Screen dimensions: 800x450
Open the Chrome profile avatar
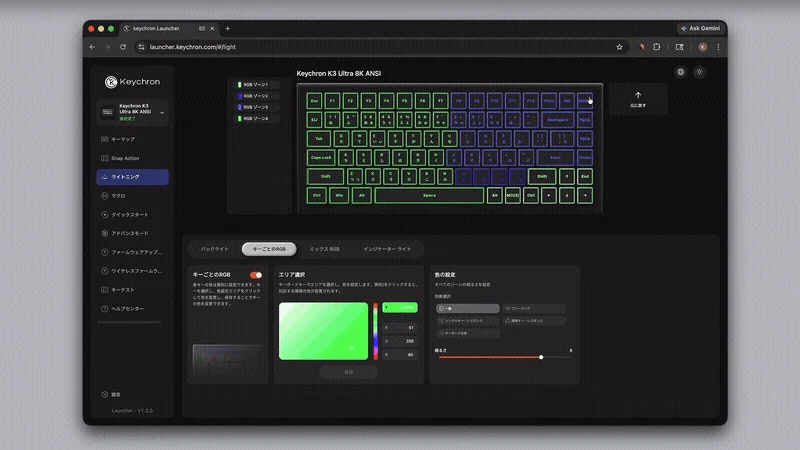(x=703, y=47)
